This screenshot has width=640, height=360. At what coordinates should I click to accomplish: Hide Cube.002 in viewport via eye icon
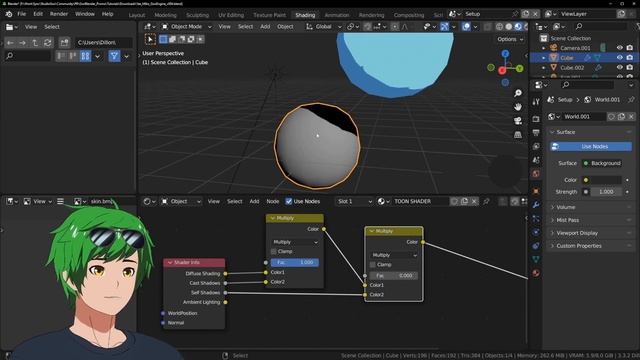620,67
